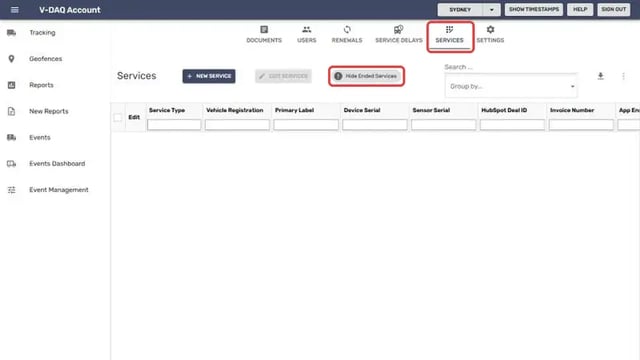Open the Tracking page
Viewport: 640px width, 360px height.
point(42,33)
